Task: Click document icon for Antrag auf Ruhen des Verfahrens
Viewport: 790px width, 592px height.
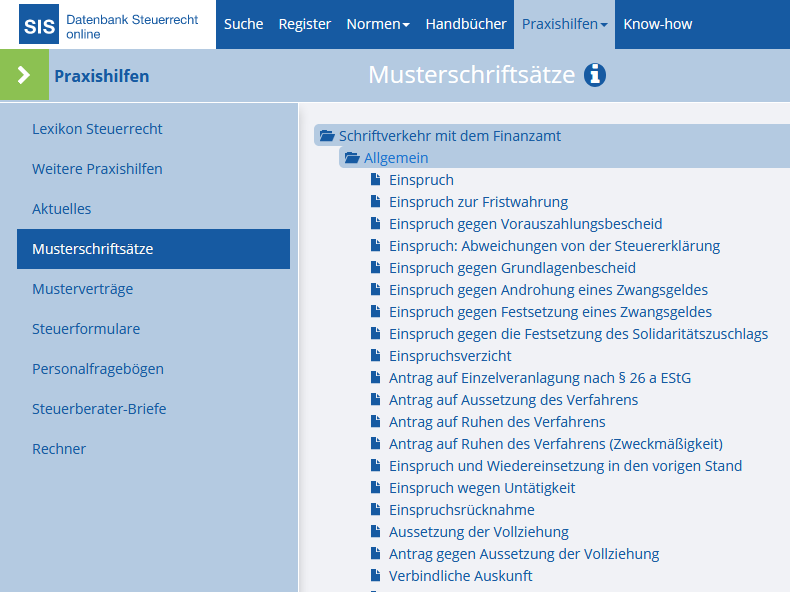Action: click(x=375, y=421)
